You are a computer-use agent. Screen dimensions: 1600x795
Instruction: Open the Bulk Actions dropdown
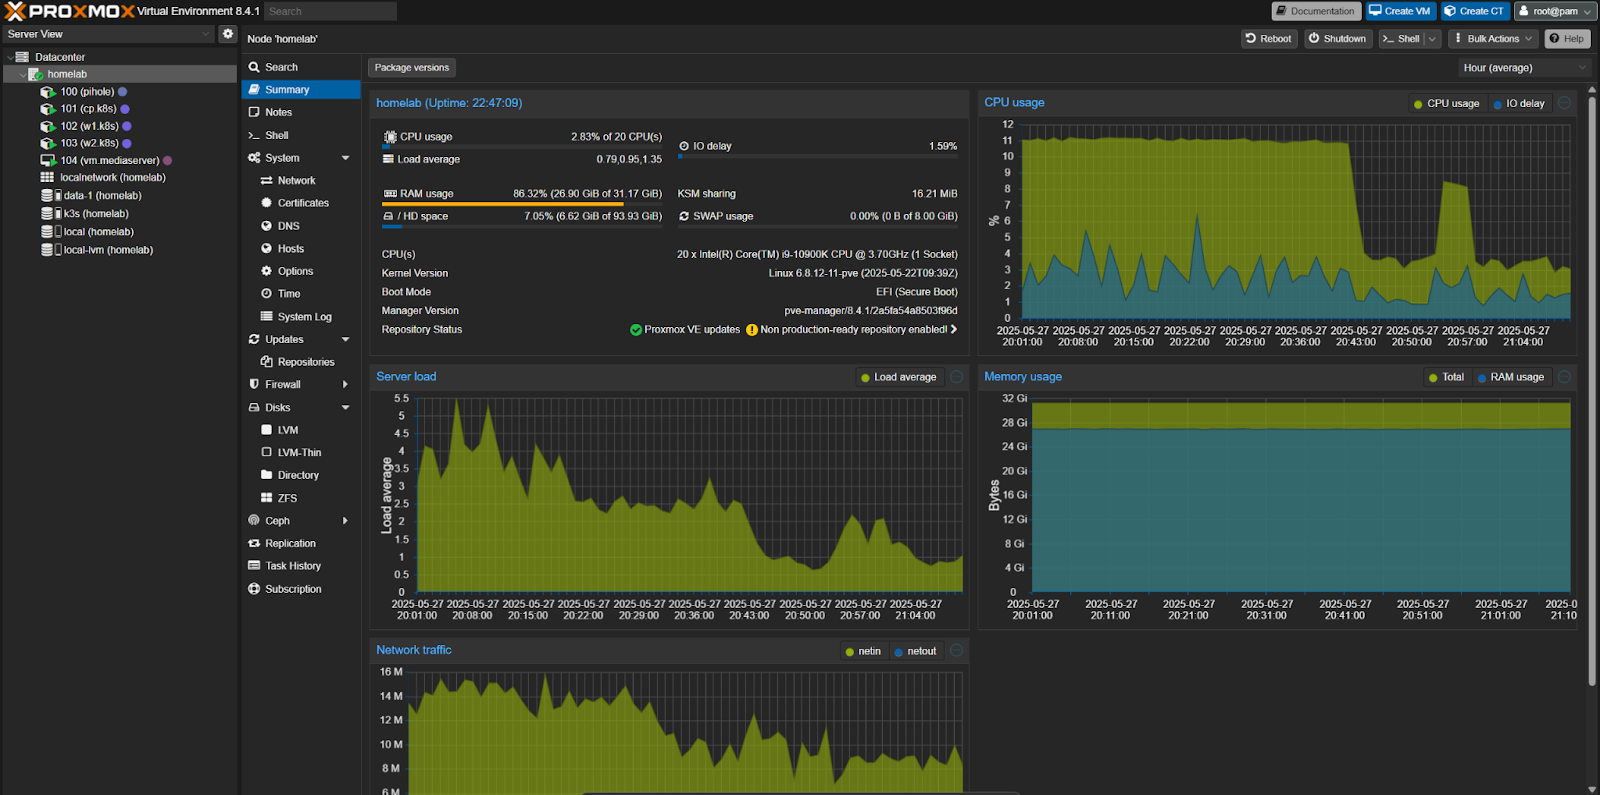1494,39
